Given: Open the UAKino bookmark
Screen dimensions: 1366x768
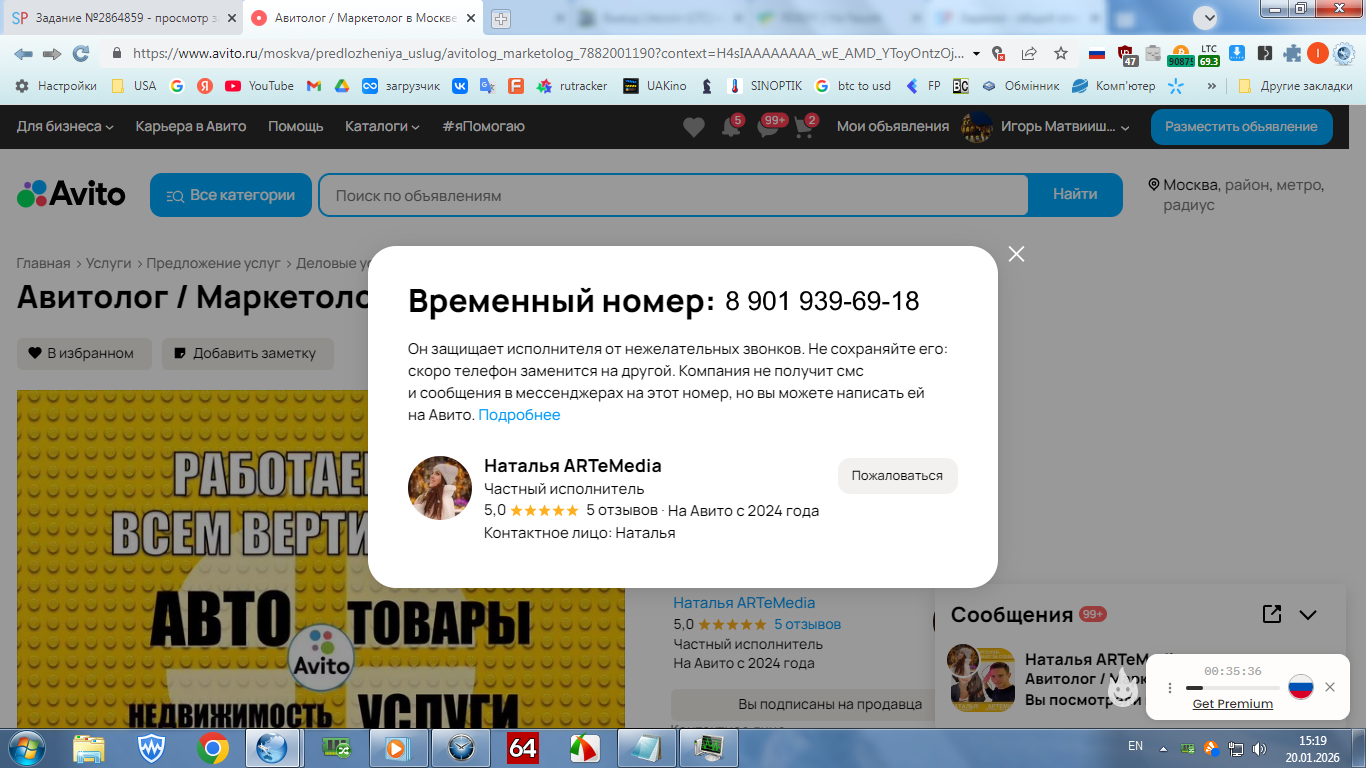Looking at the screenshot, I should [x=655, y=86].
